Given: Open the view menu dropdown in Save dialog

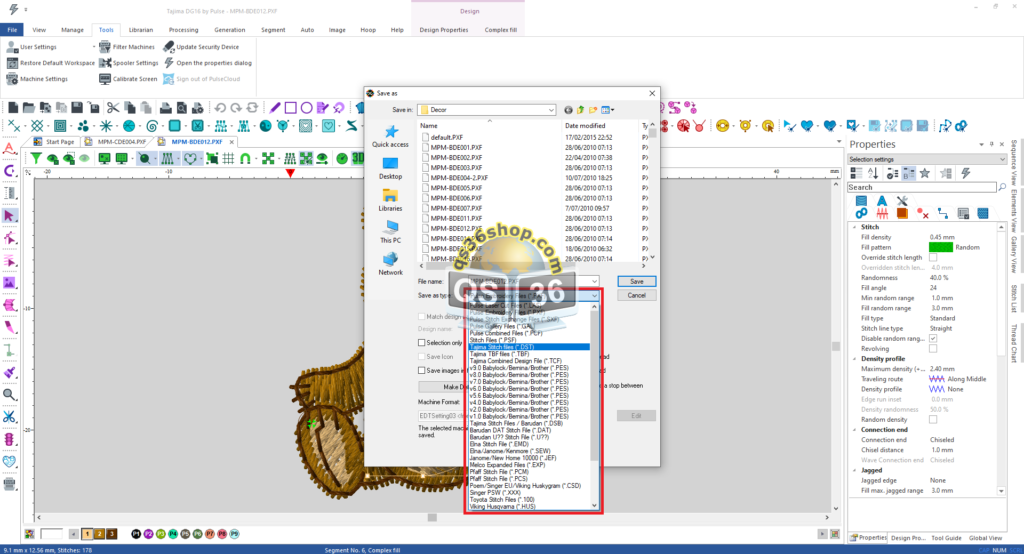Looking at the screenshot, I should (x=608, y=110).
